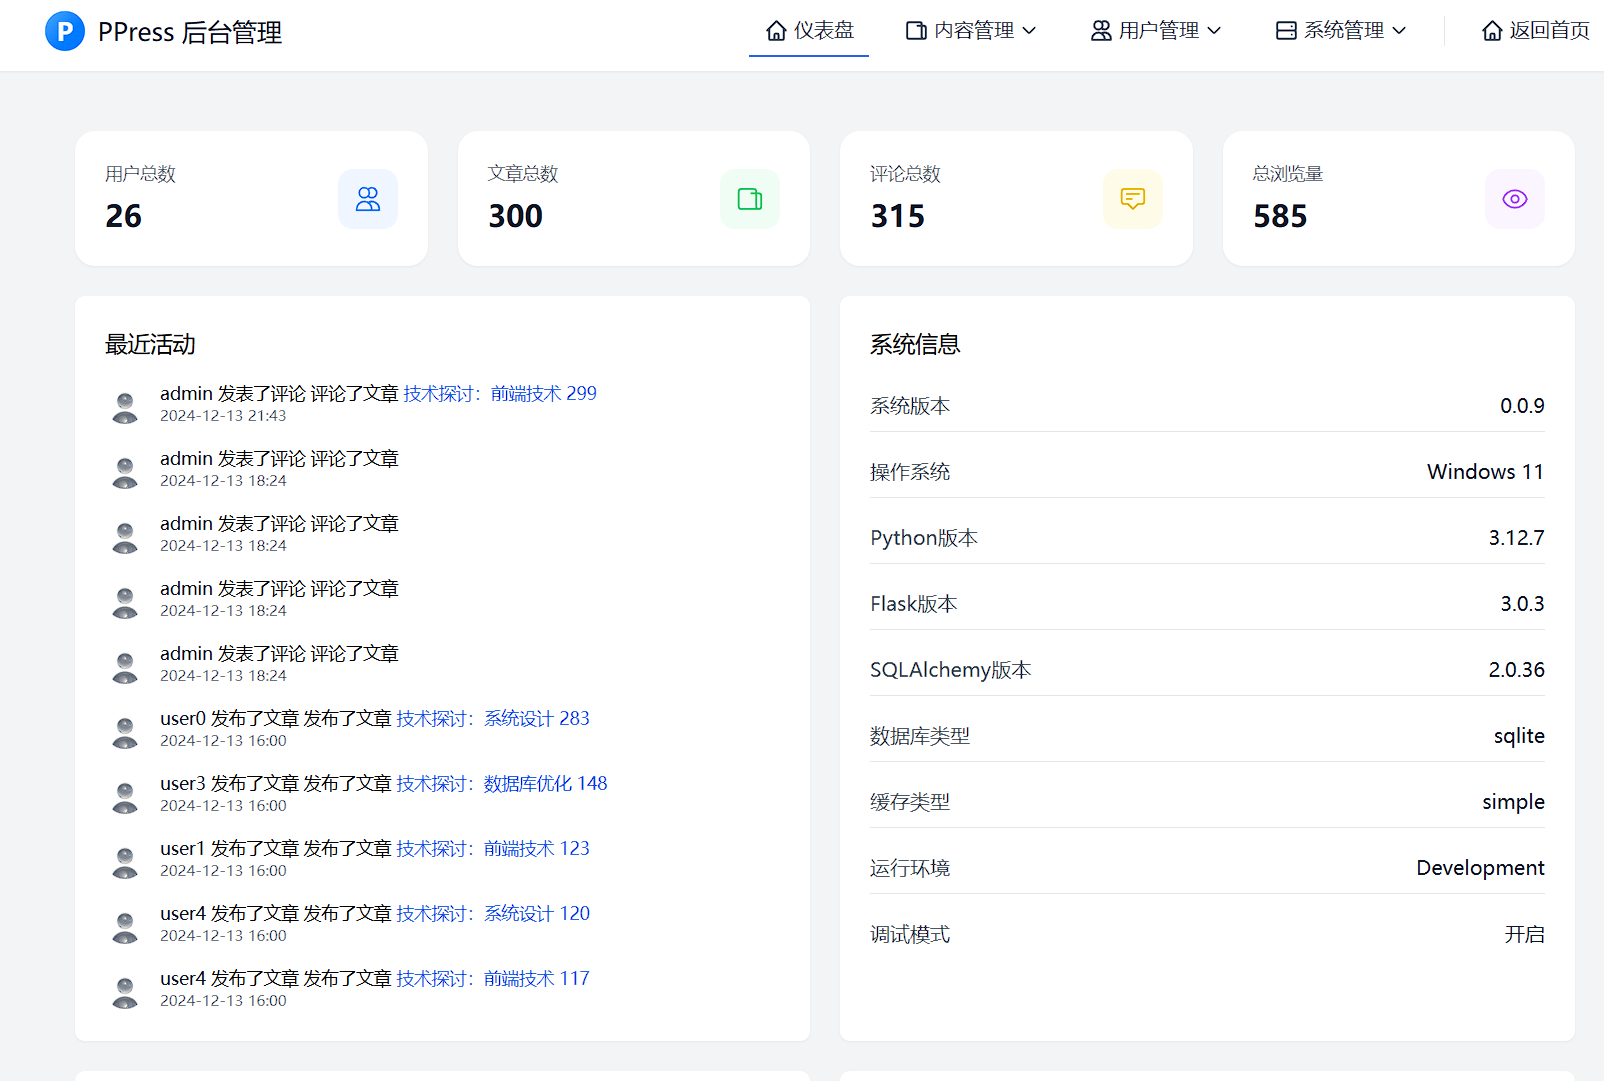The image size is (1604, 1081).
Task: Open article 技术探讨：数据库优化 148
Action: point(500,783)
